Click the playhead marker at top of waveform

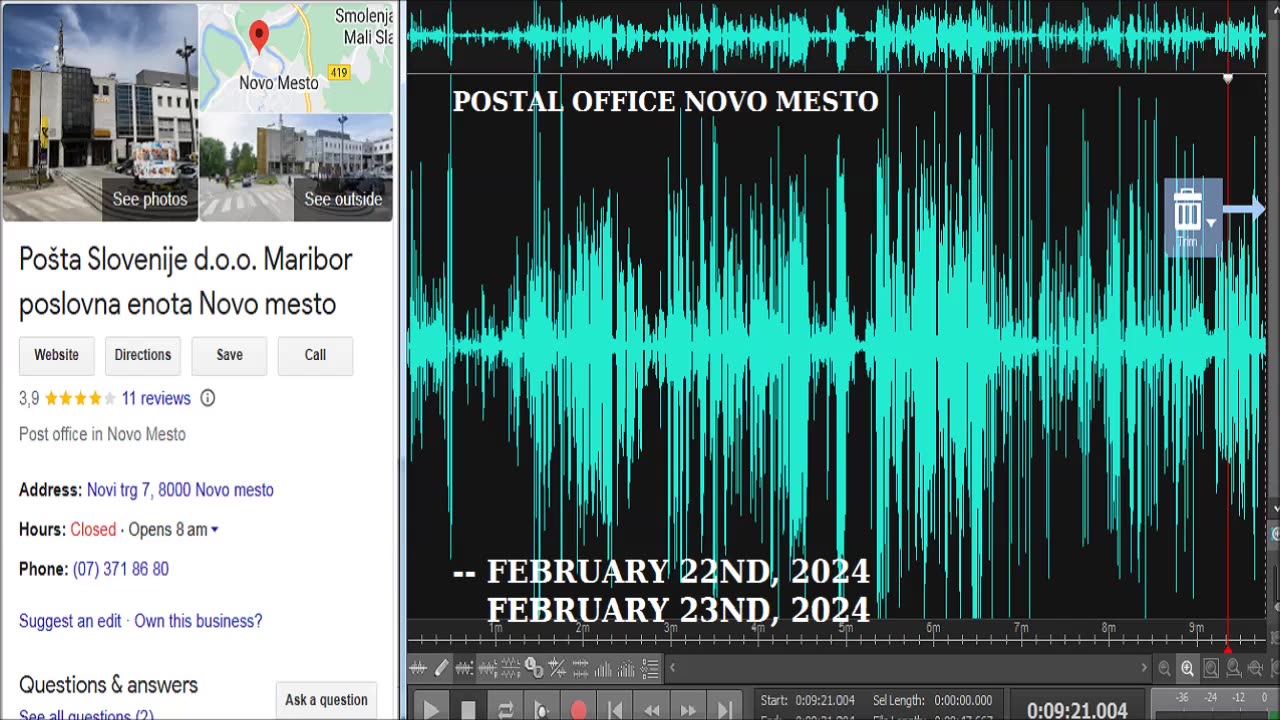pos(1228,78)
